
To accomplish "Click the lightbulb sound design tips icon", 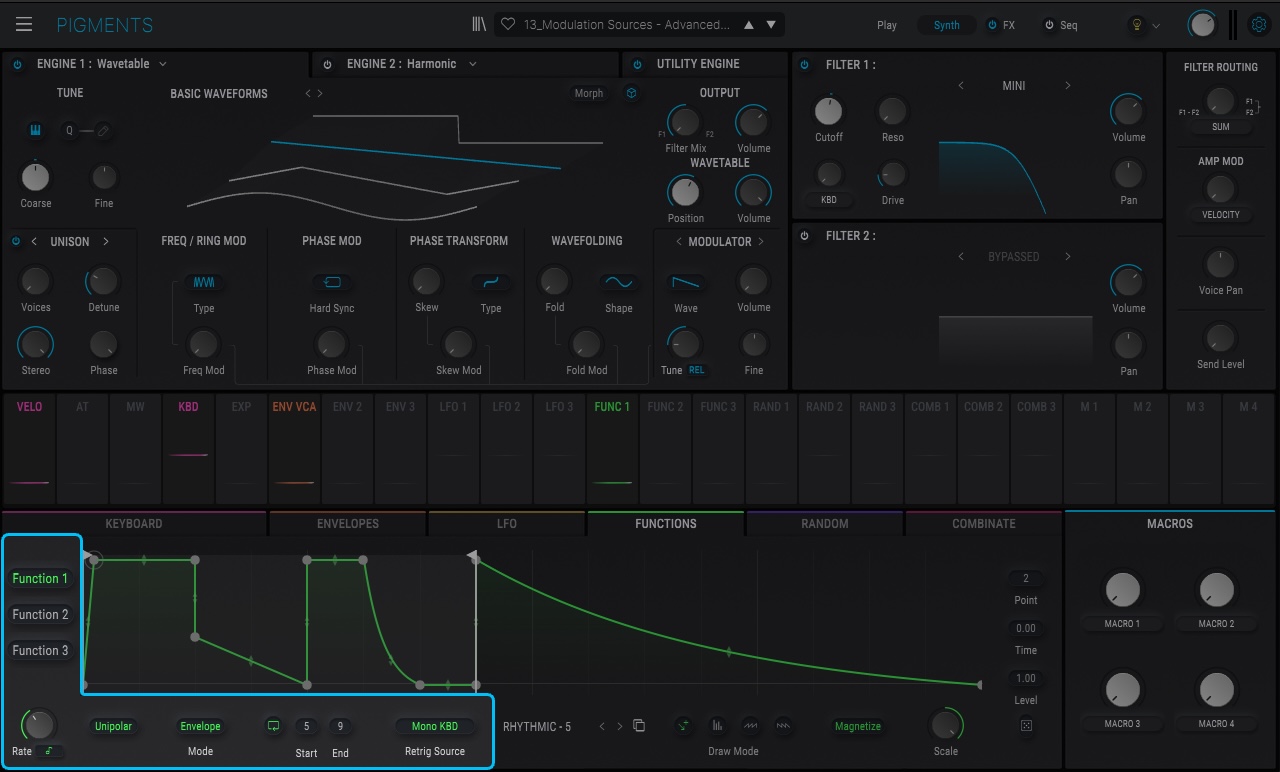I will point(1136,25).
